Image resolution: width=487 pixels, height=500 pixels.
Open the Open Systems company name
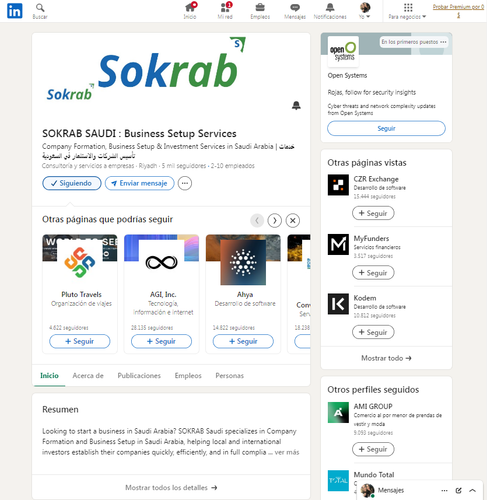click(347, 75)
